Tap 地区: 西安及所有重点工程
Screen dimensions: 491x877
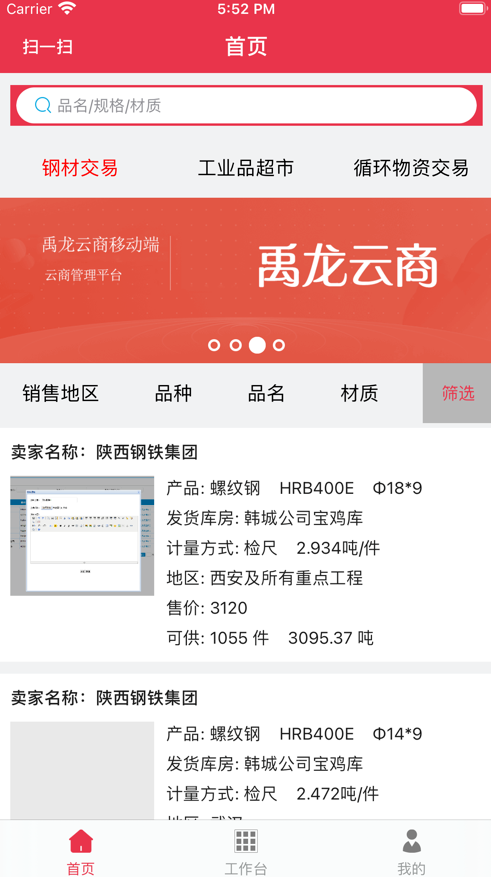(265, 578)
